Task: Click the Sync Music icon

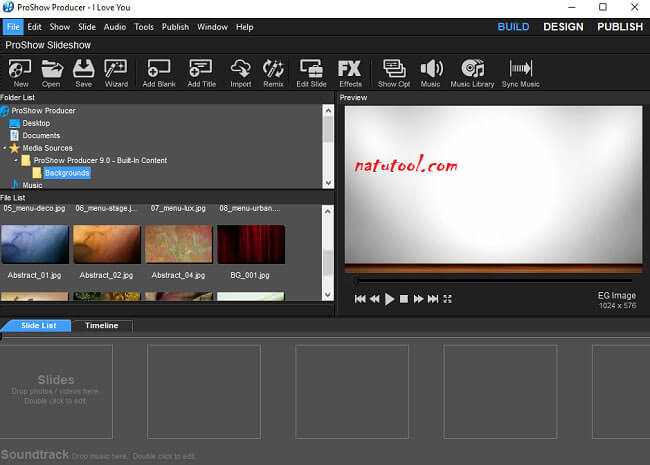Action: 521,73
